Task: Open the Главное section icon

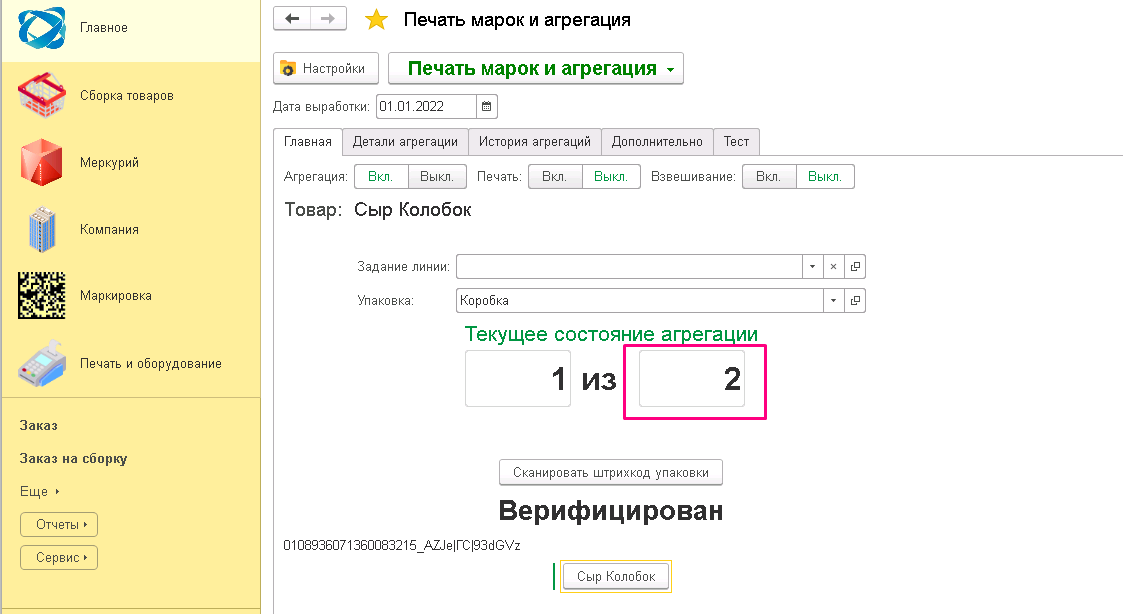Action: 41,28
